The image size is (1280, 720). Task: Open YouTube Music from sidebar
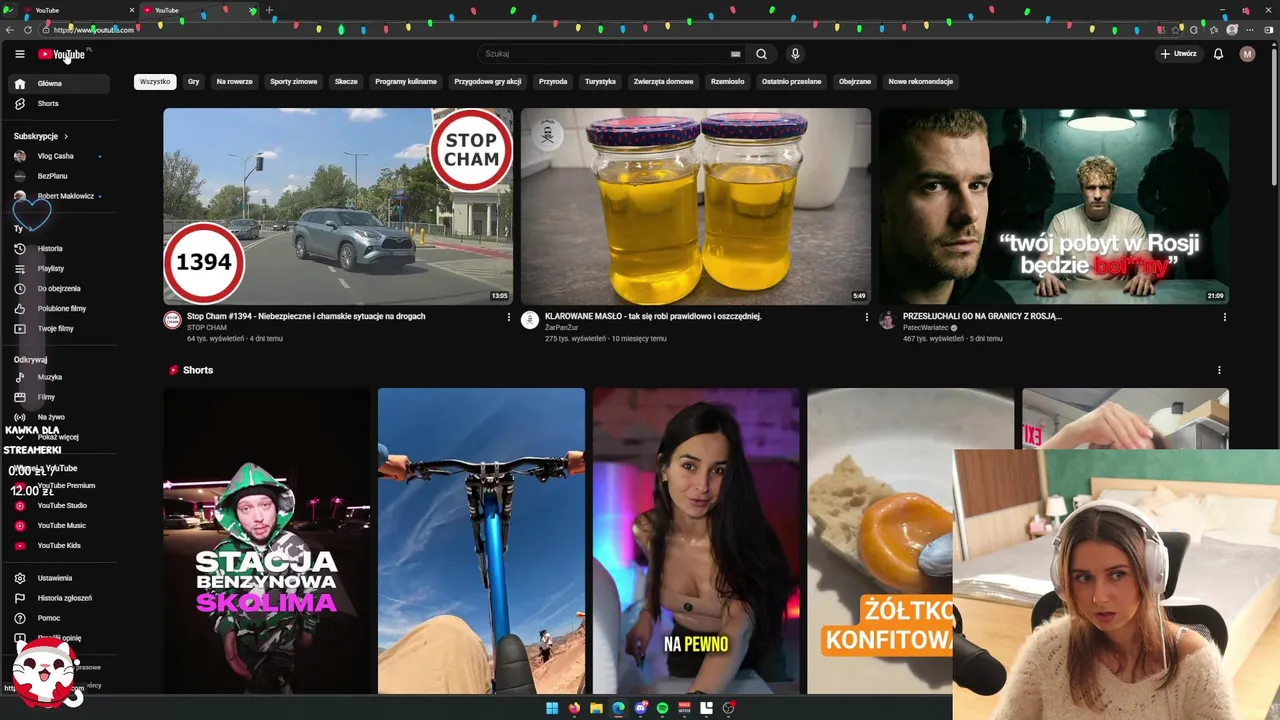pos(58,525)
